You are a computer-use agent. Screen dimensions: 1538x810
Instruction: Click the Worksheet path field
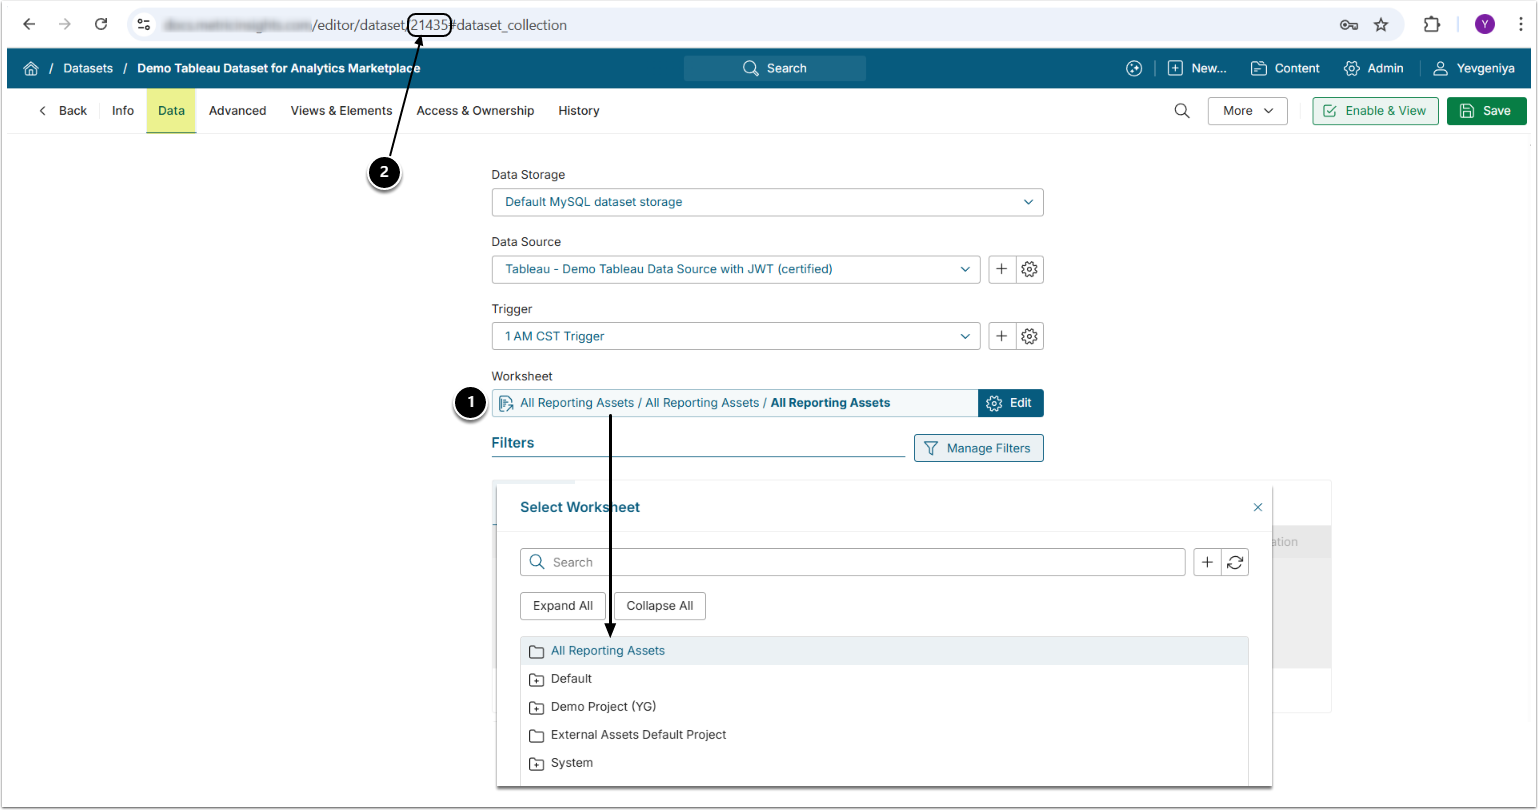735,403
